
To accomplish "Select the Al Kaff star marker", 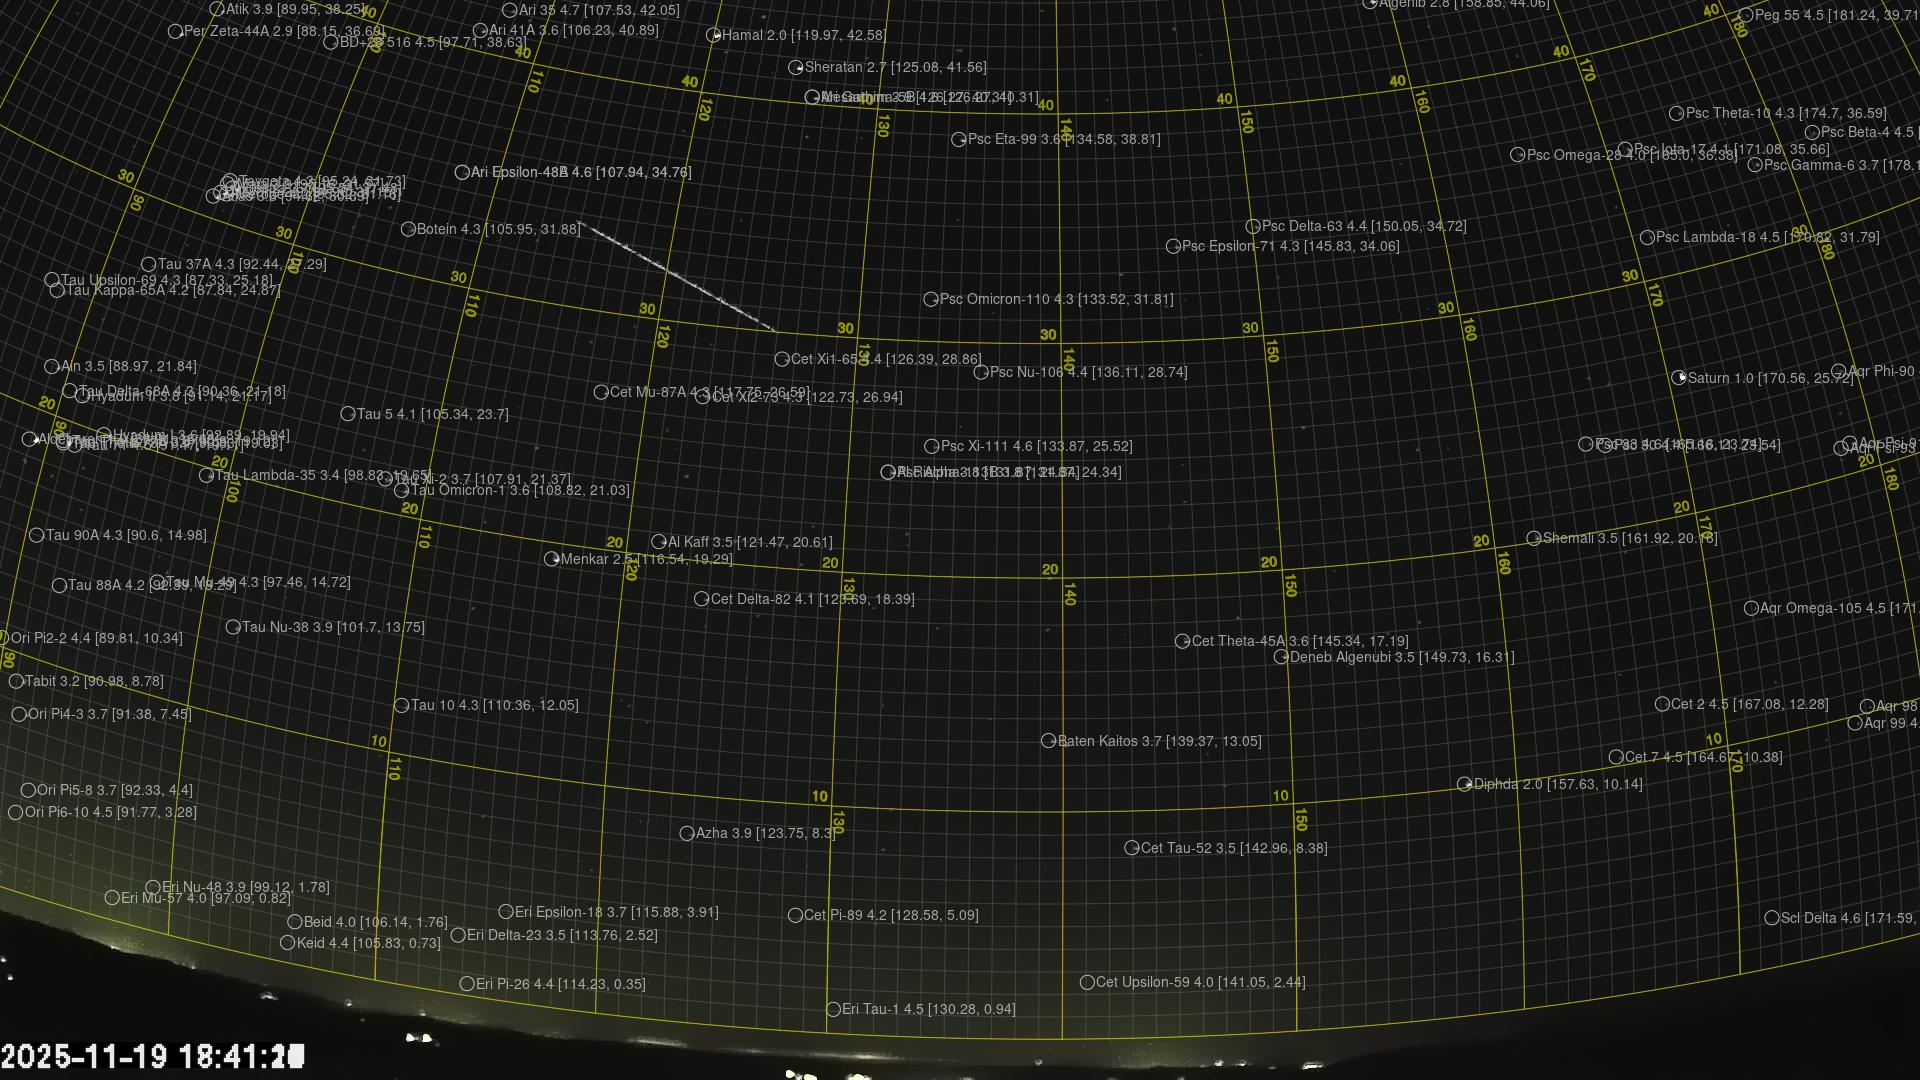I will coord(659,542).
